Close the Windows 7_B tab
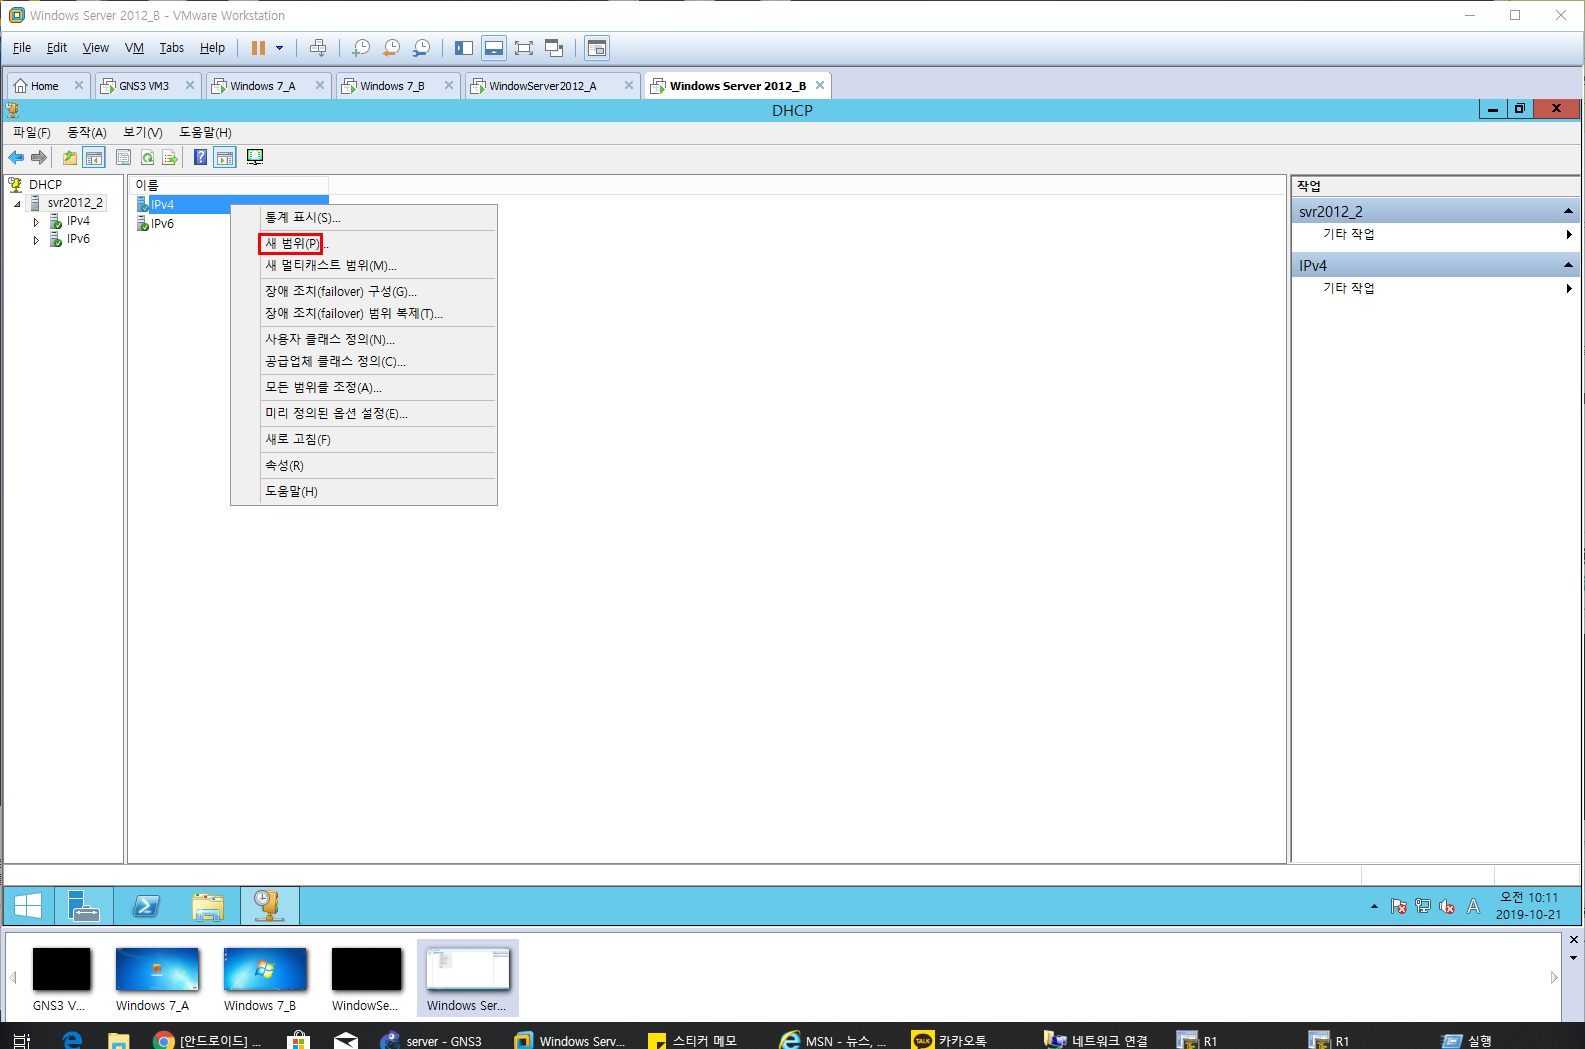This screenshot has width=1585, height=1049. pyautogui.click(x=449, y=86)
